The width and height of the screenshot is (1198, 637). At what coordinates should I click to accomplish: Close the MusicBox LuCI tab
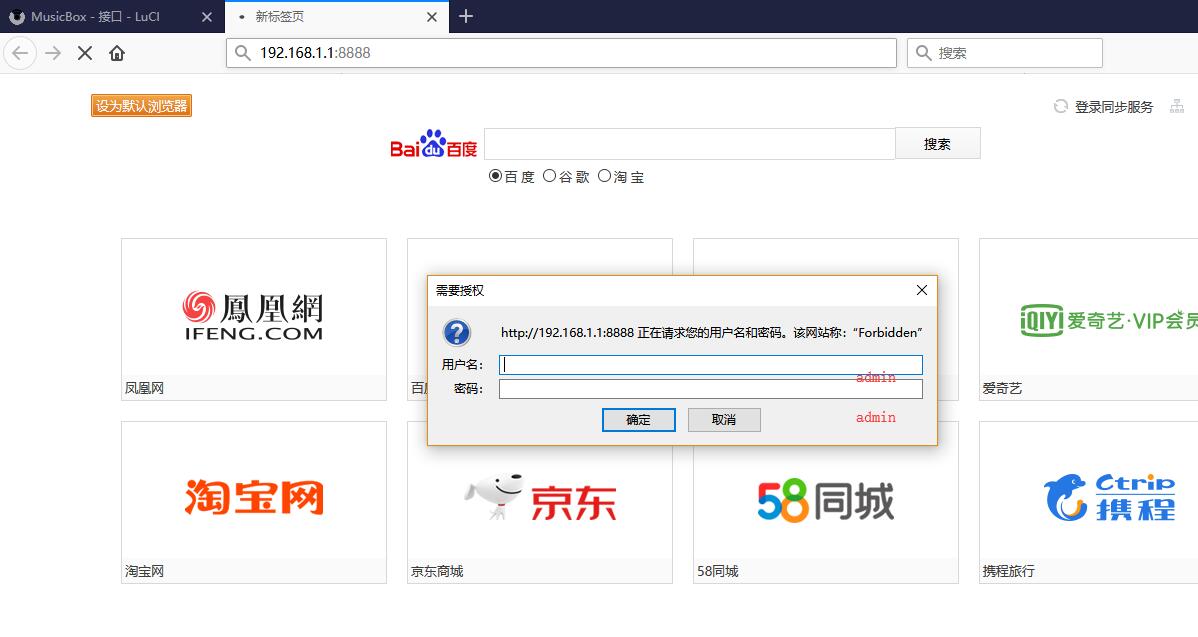pyautogui.click(x=206, y=17)
